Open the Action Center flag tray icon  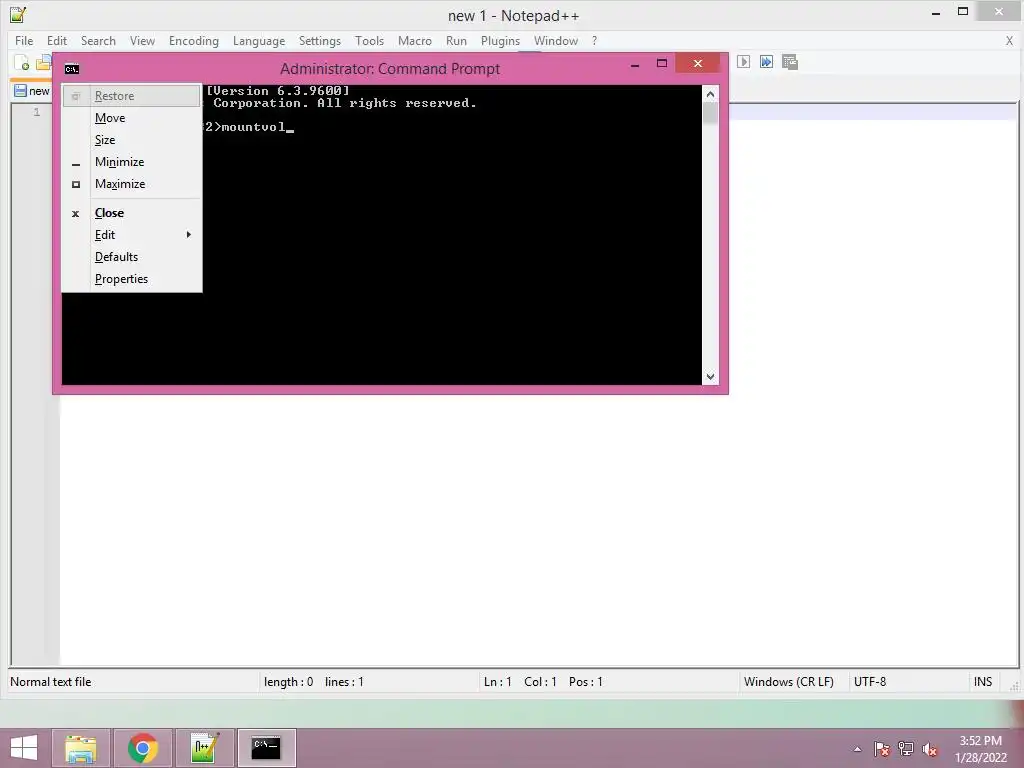tap(882, 749)
